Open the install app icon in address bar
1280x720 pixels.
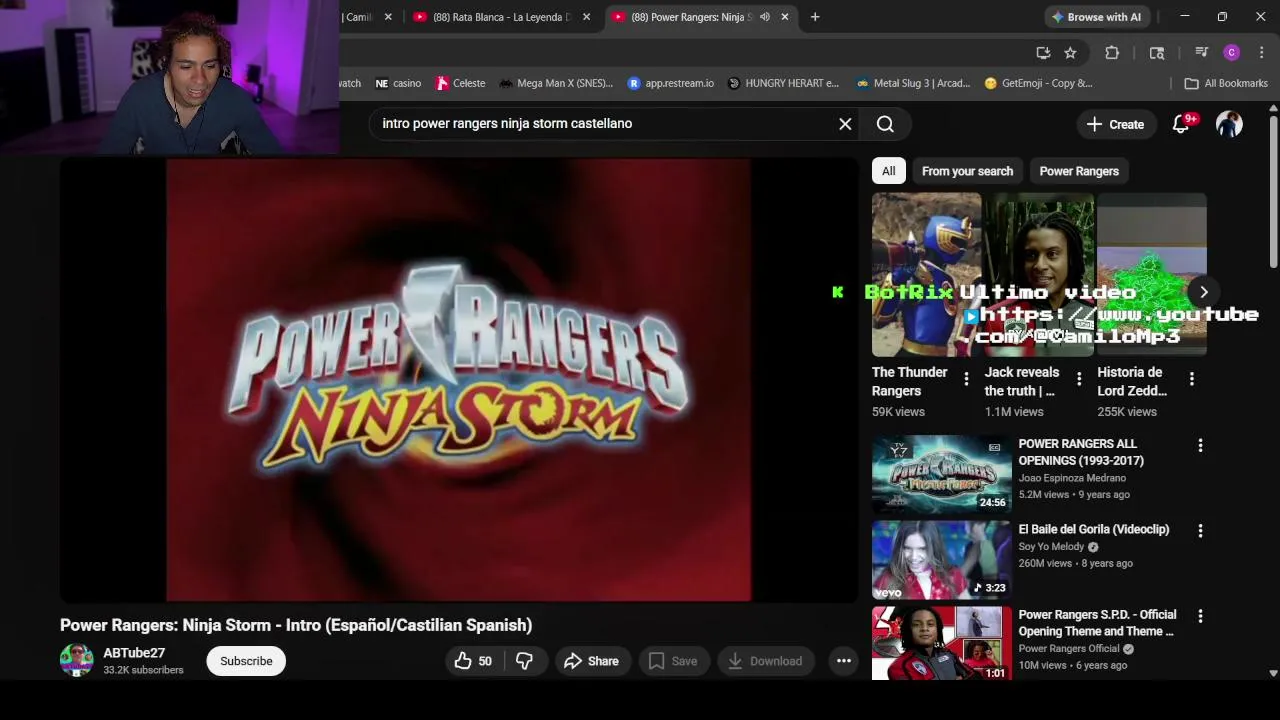click(x=1043, y=53)
